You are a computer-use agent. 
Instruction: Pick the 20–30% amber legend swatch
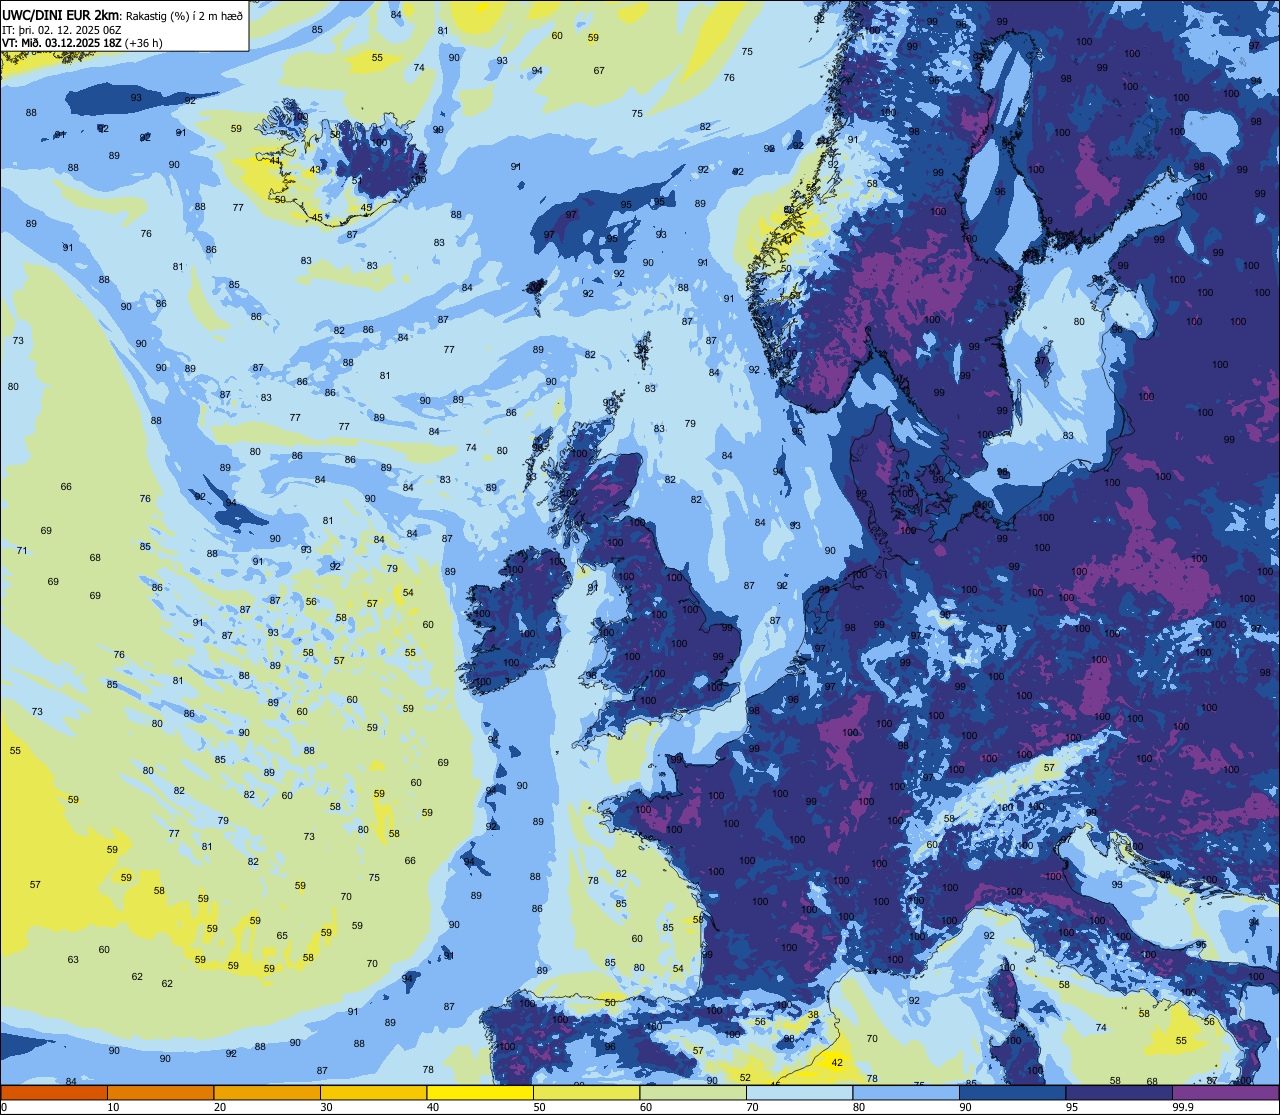pyautogui.click(x=267, y=1092)
